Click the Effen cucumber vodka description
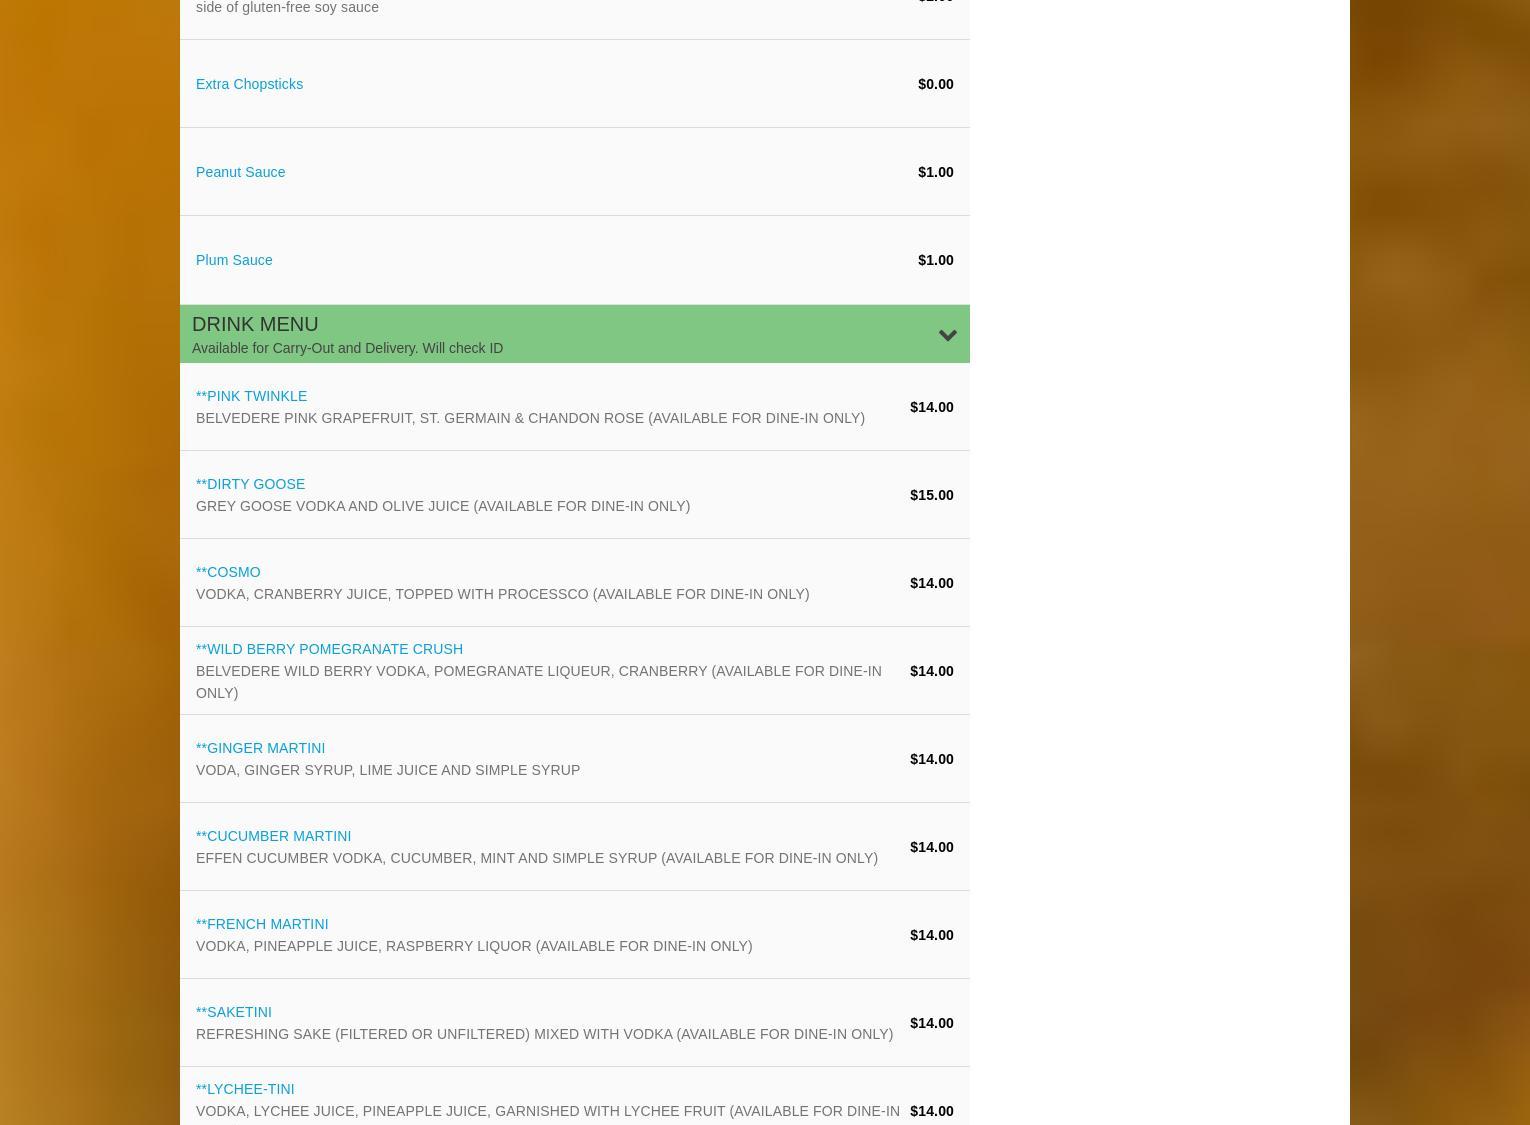The image size is (1530, 1125). coord(537,858)
